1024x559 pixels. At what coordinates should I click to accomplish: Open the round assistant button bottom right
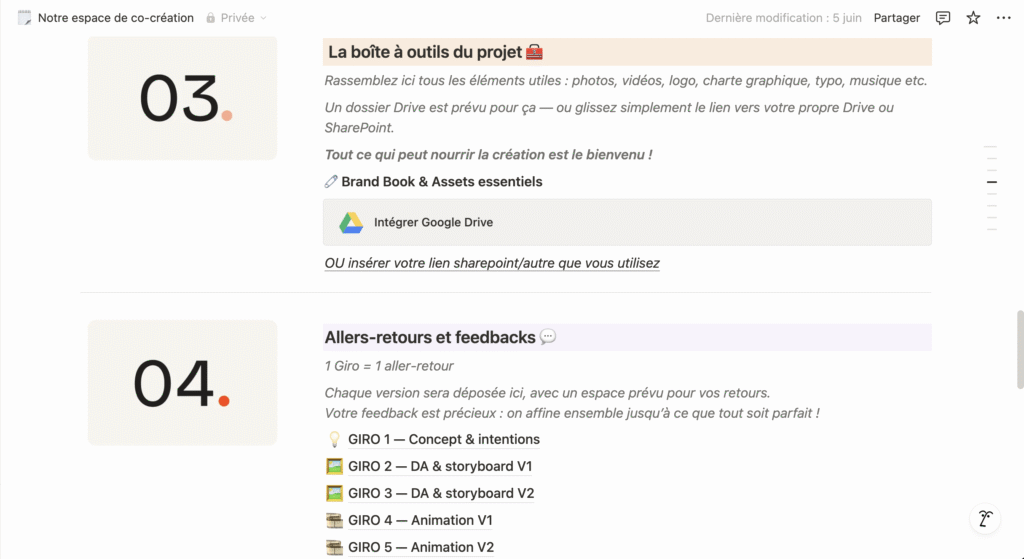[985, 518]
